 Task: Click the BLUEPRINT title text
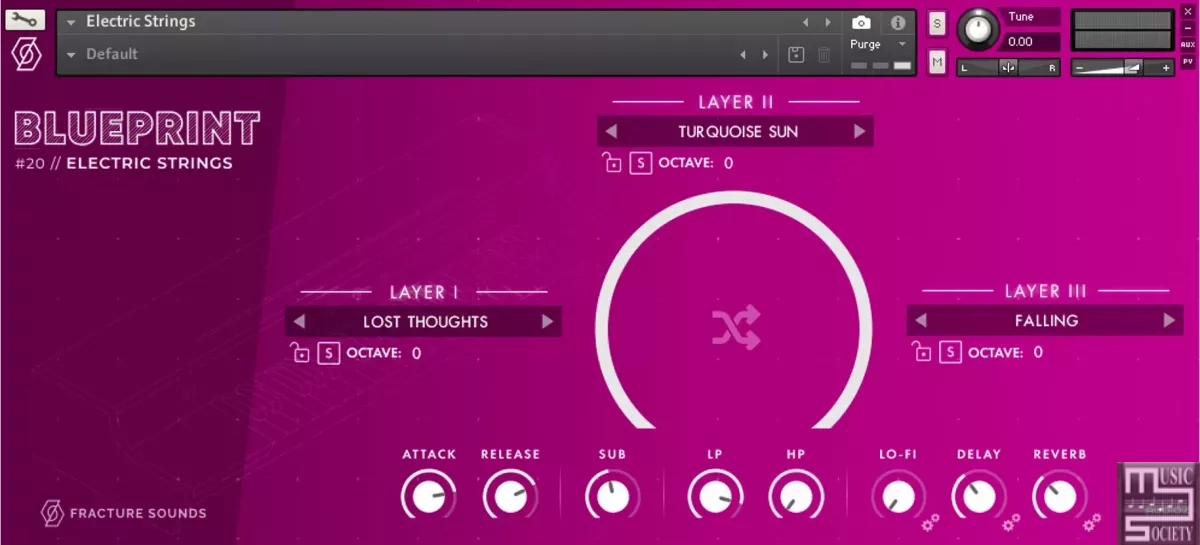(138, 129)
